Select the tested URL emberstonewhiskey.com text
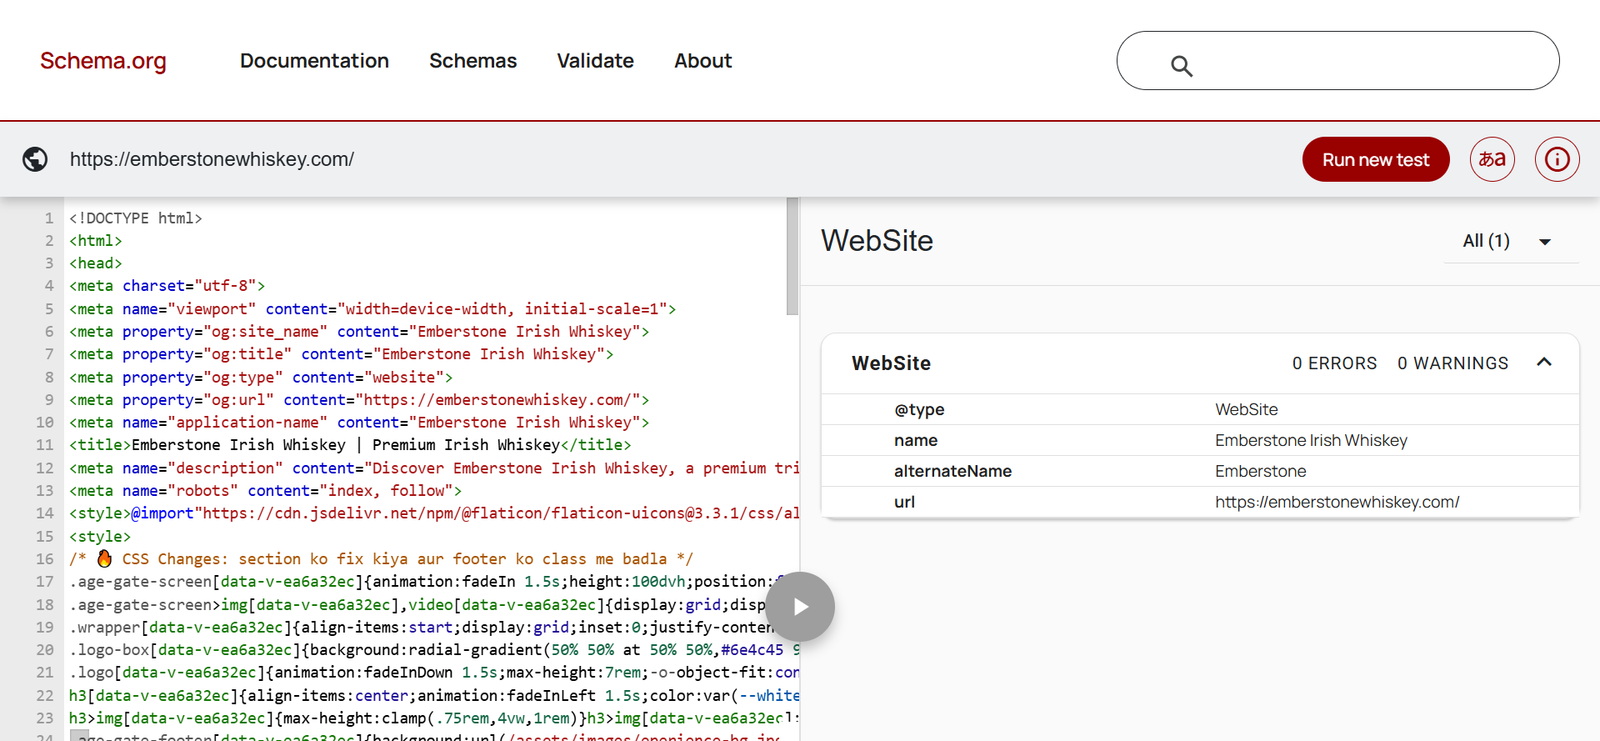The width and height of the screenshot is (1600, 741). click(x=212, y=159)
